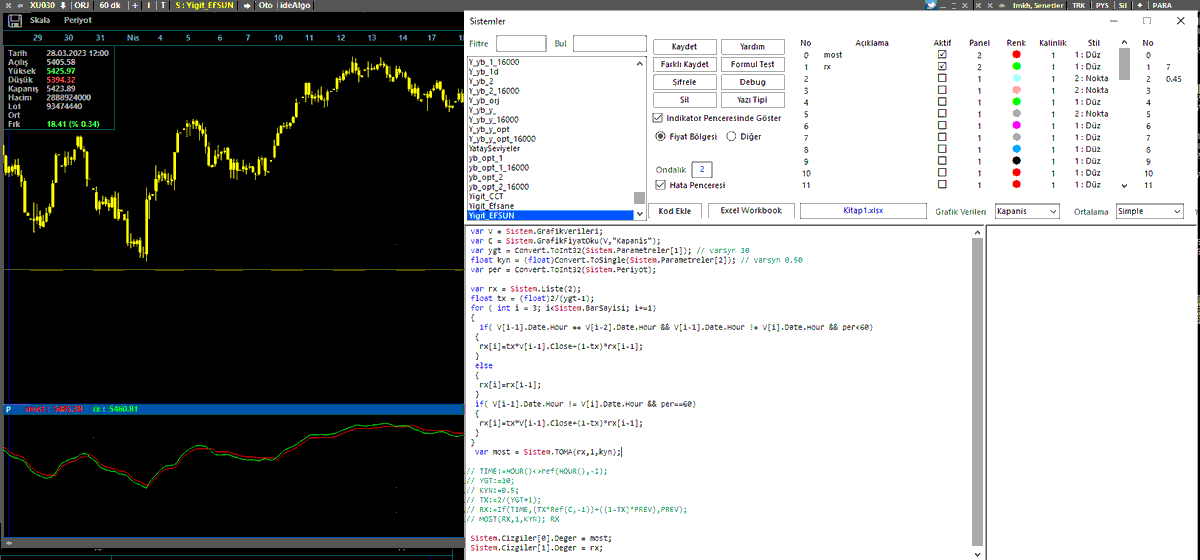Click the Kaydet button
1200x560 pixels.
(685, 47)
